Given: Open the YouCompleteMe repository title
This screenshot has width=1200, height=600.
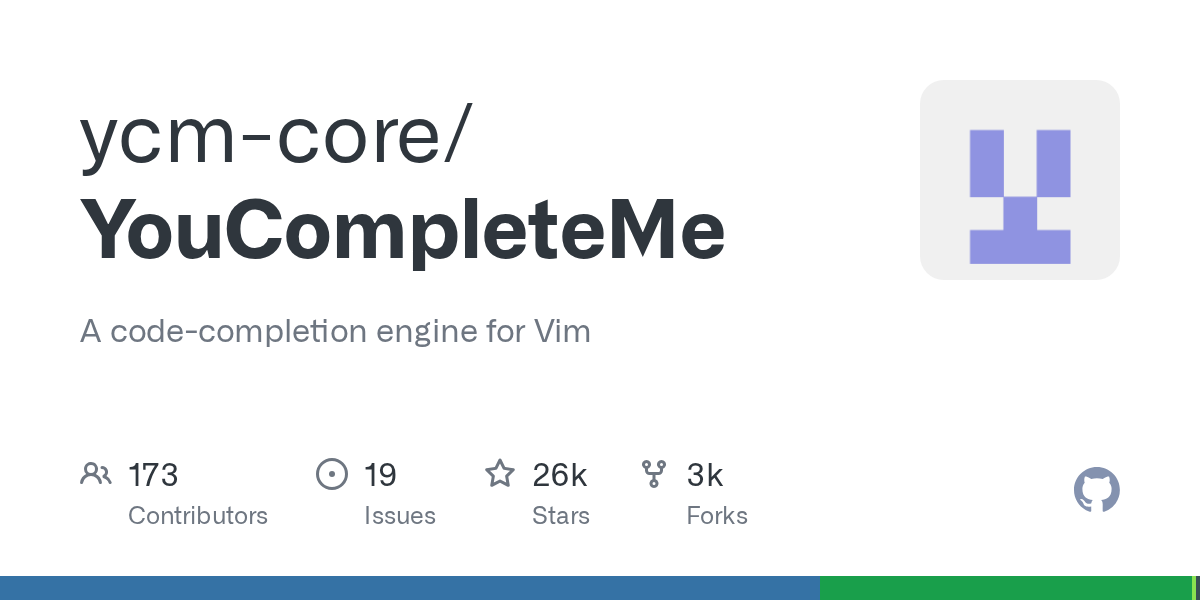Looking at the screenshot, I should coord(402,231).
